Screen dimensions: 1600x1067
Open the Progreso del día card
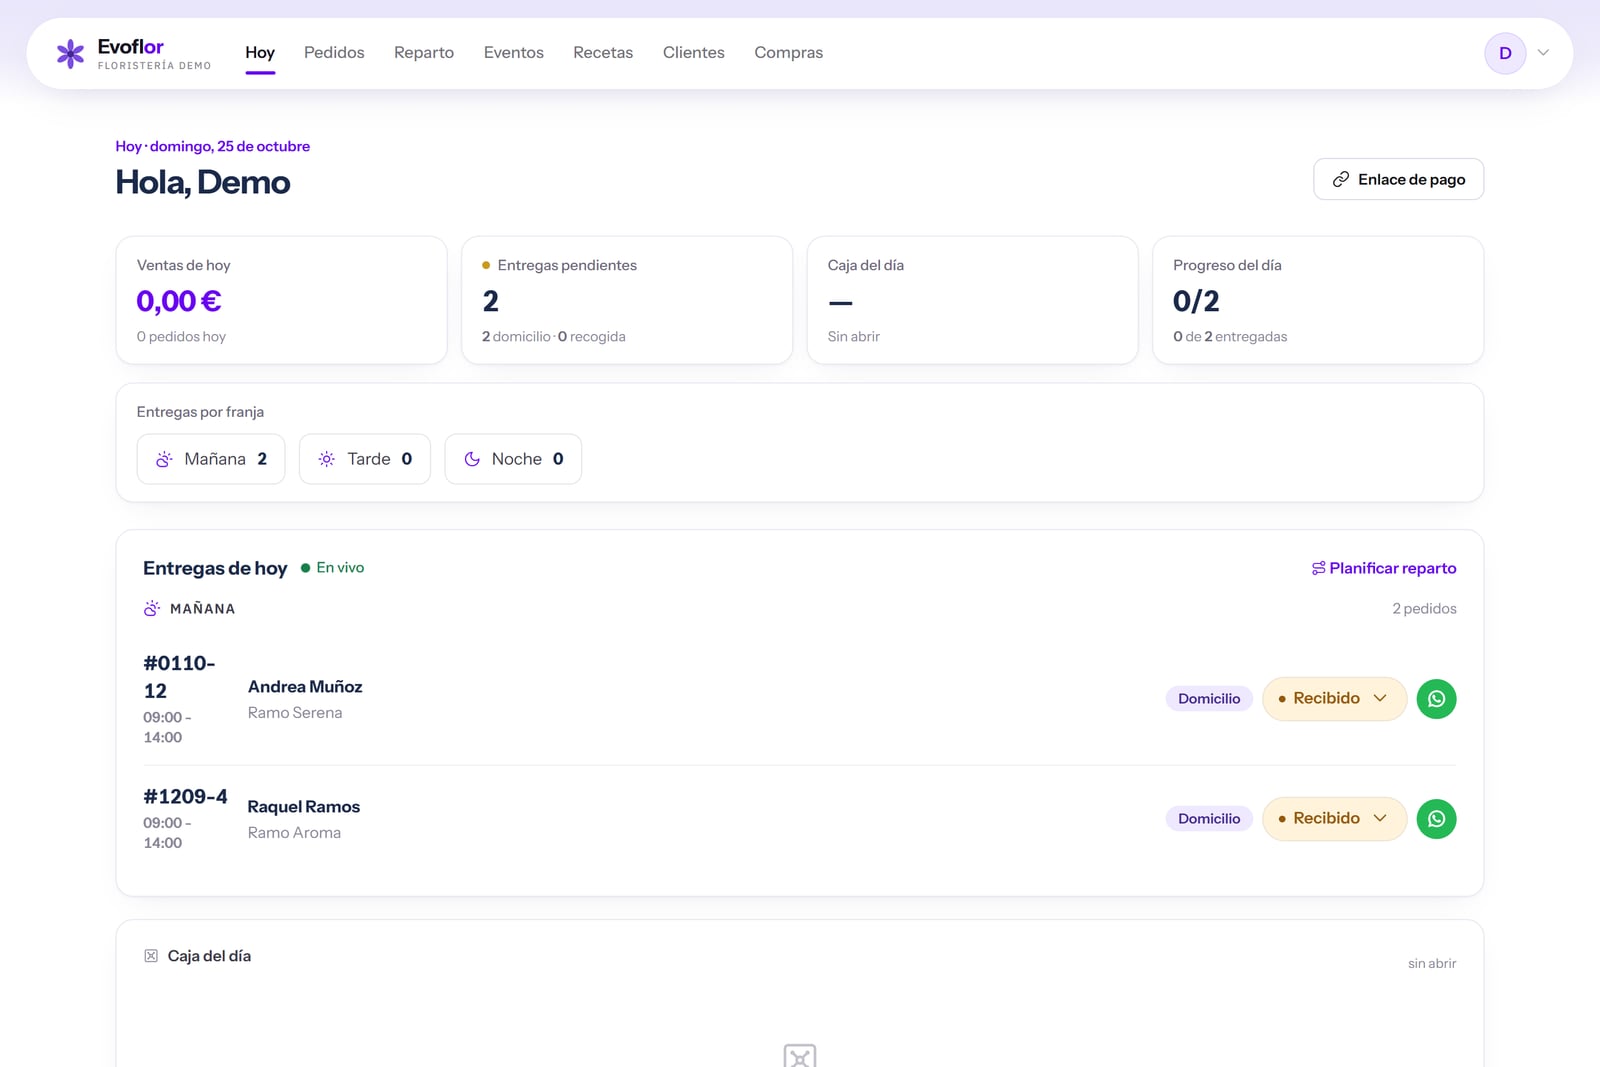[x=1318, y=300]
